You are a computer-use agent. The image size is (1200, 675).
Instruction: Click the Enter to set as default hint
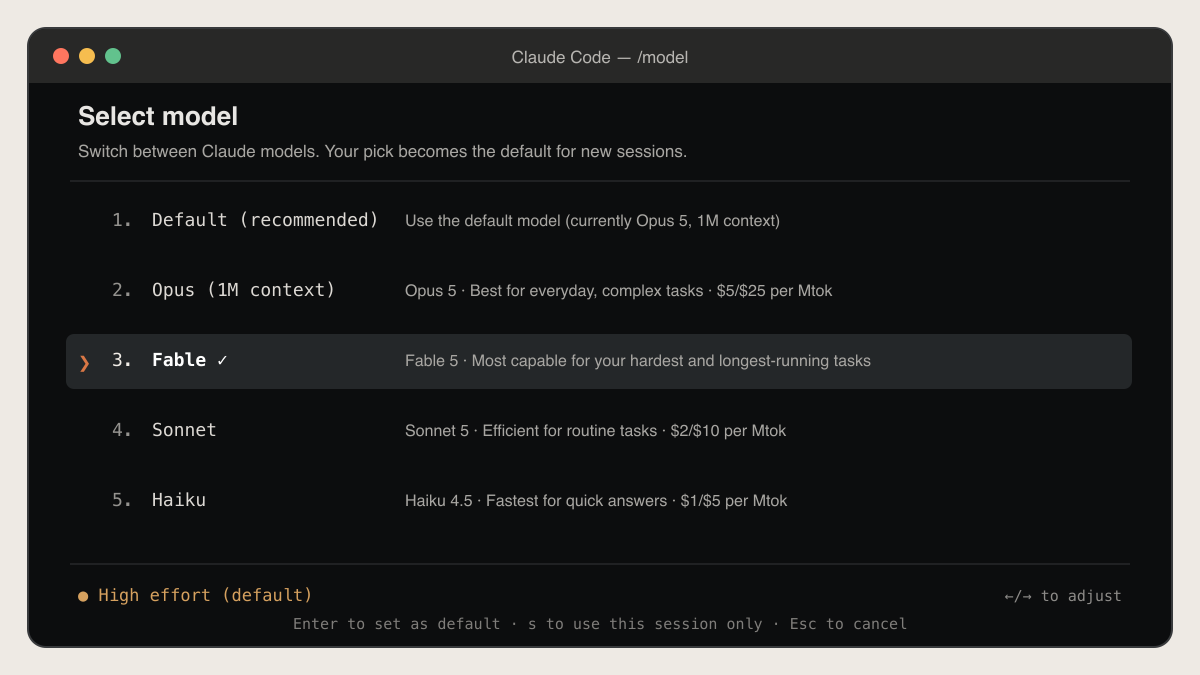click(x=396, y=624)
